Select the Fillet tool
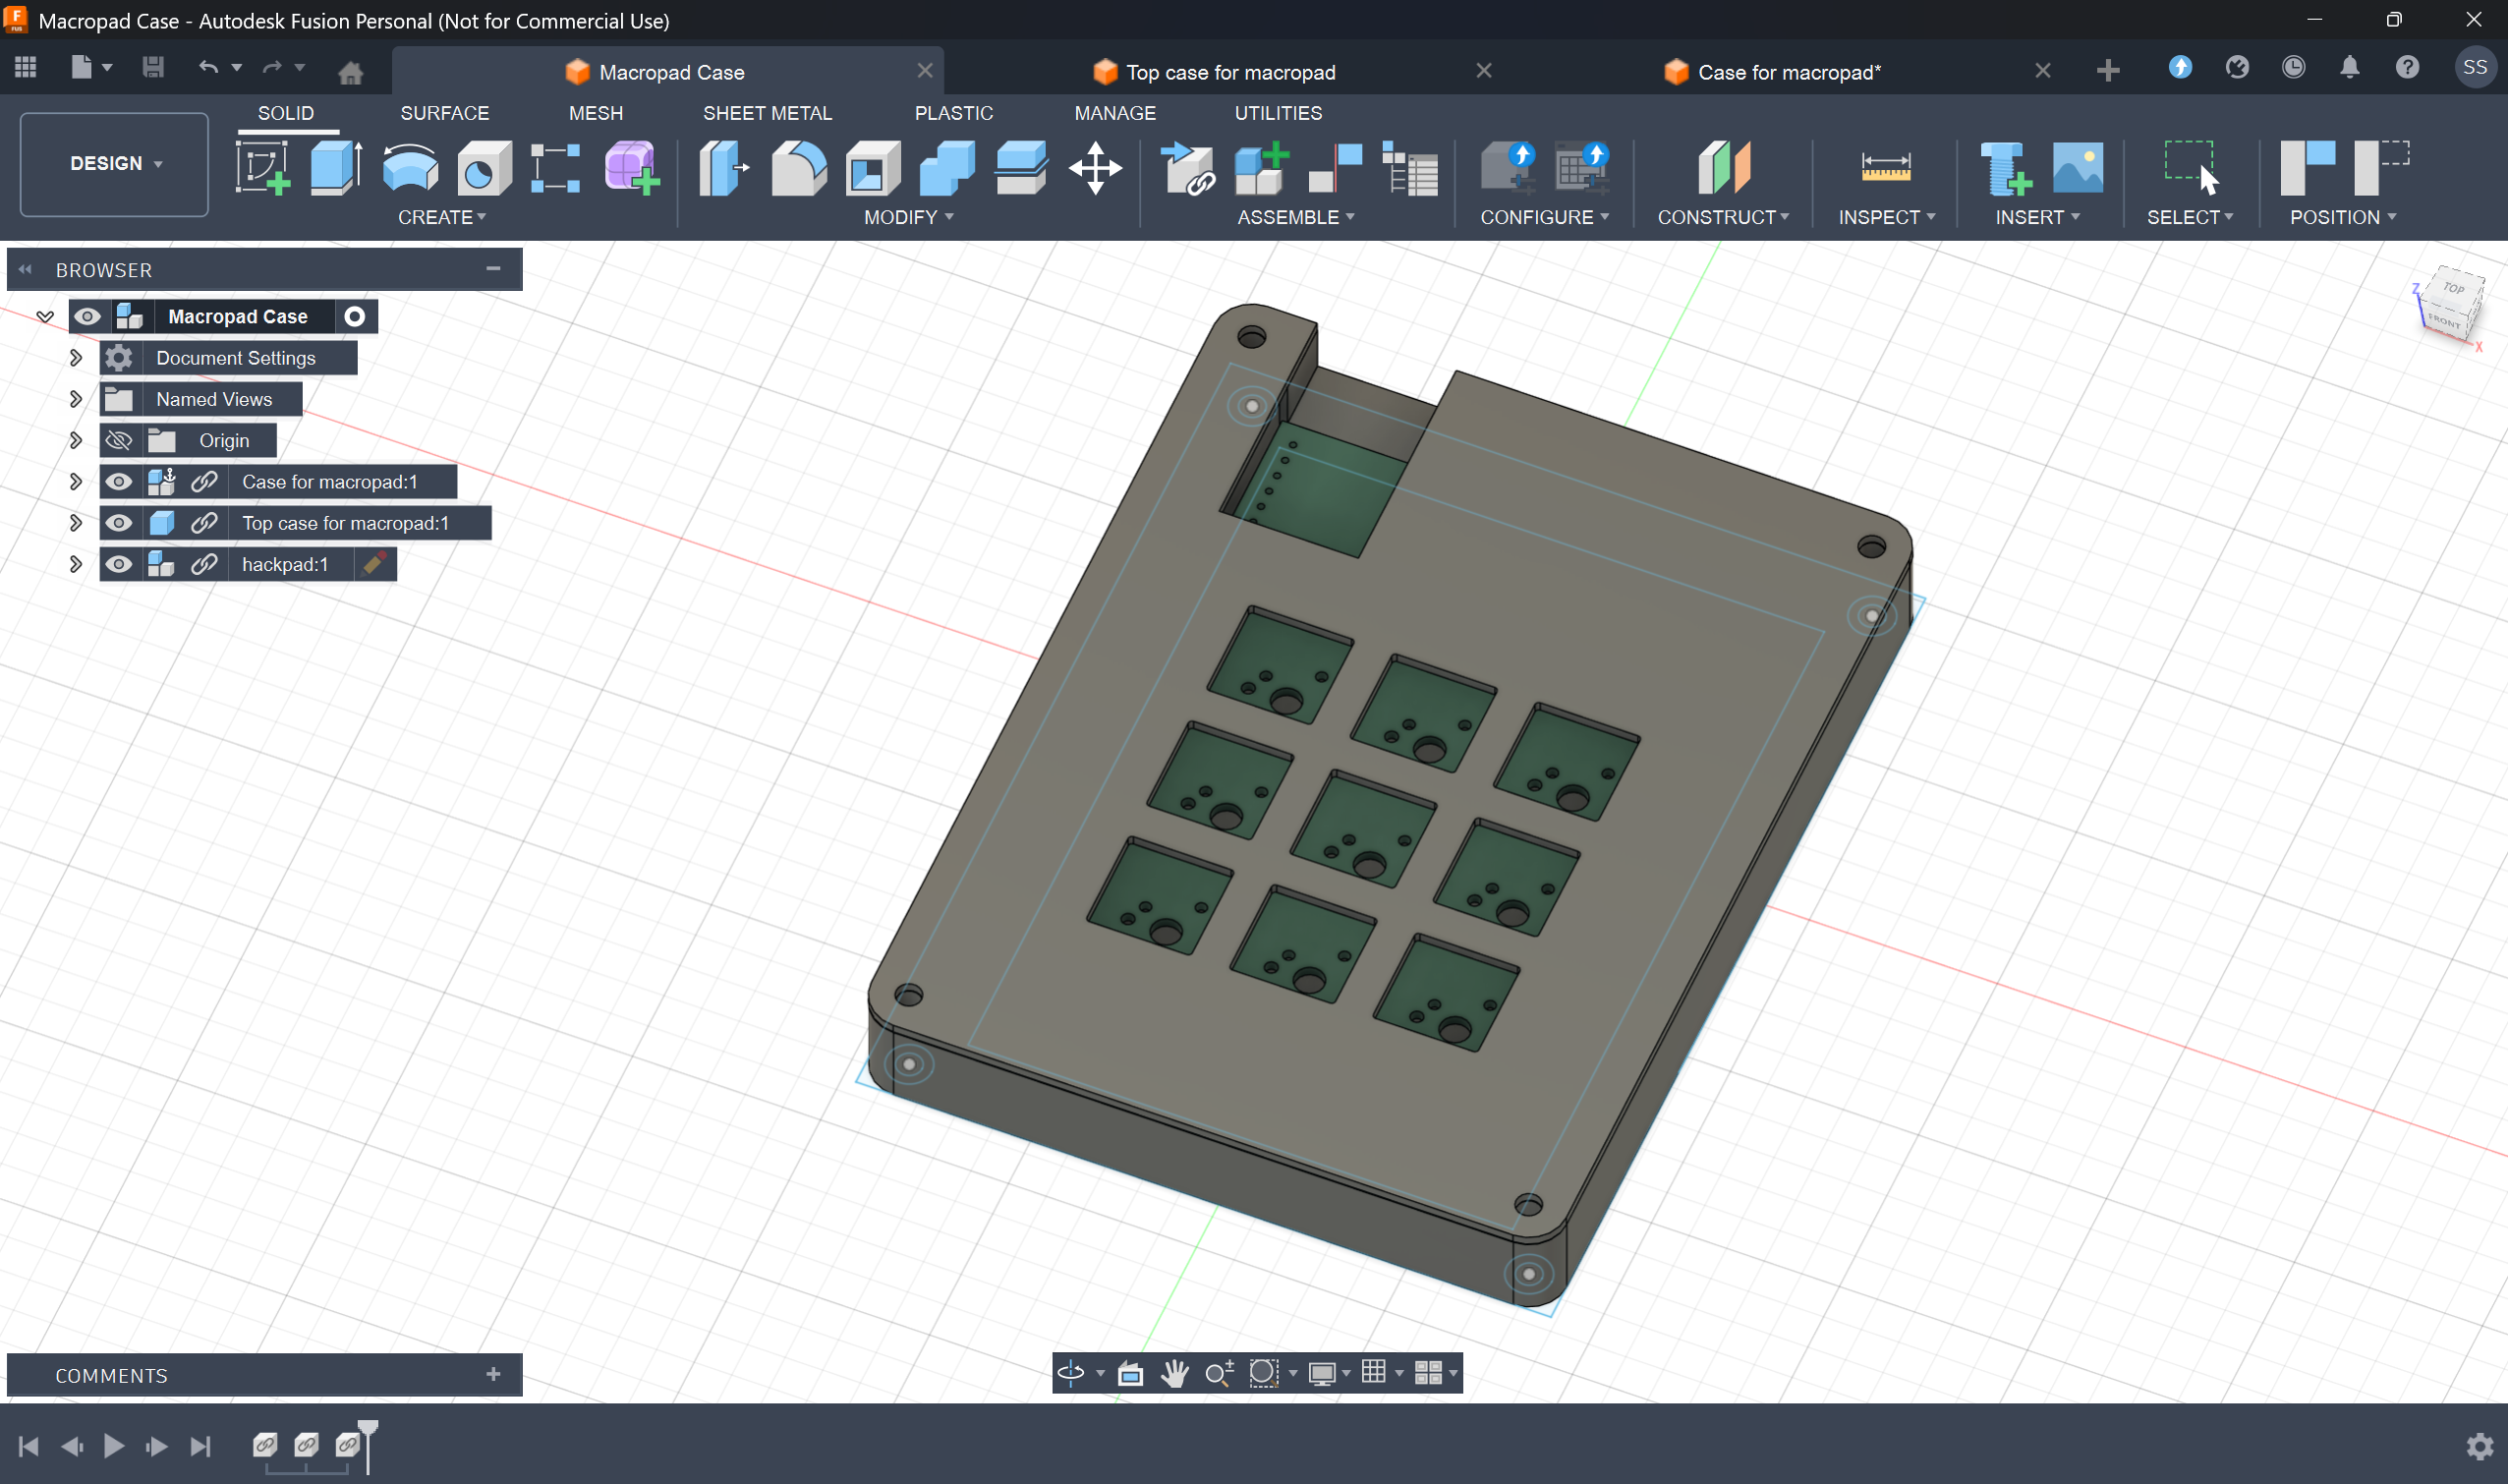Viewport: 2508px width, 1484px height. [799, 168]
